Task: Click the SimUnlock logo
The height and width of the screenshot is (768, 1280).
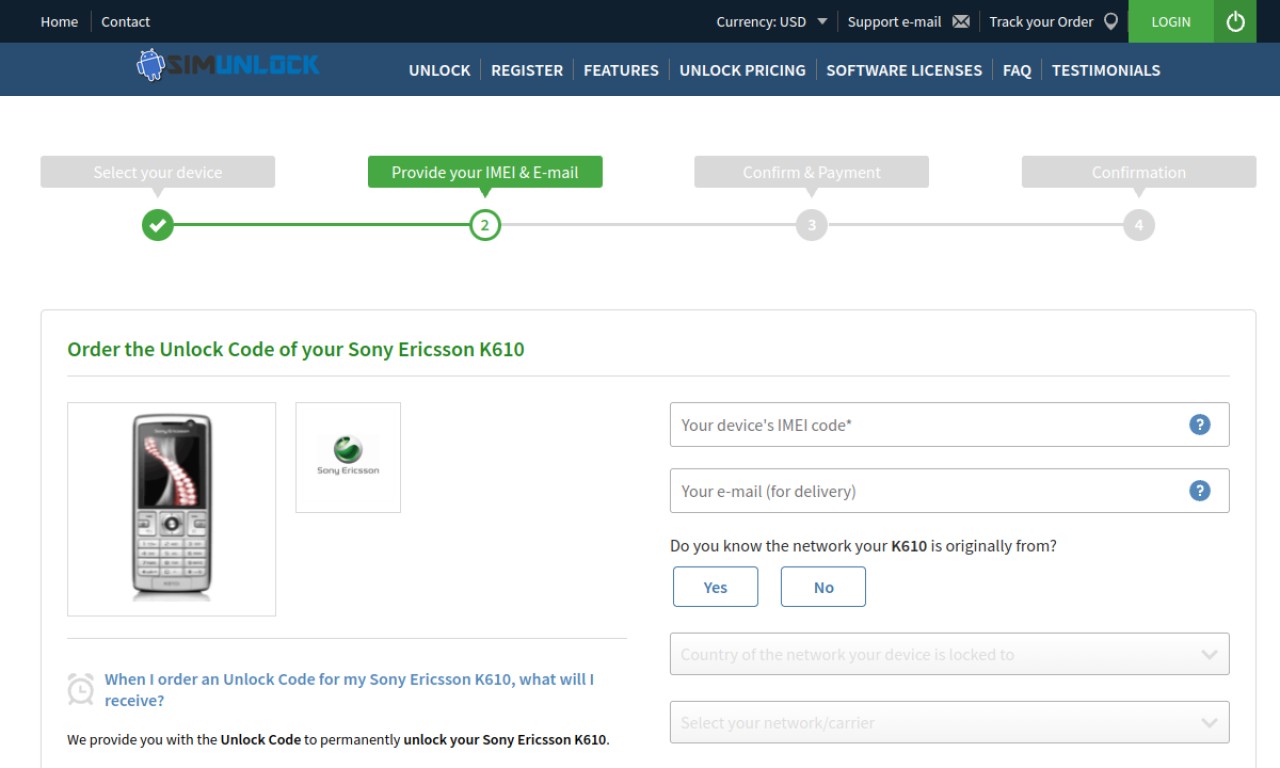Action: pyautogui.click(x=228, y=66)
